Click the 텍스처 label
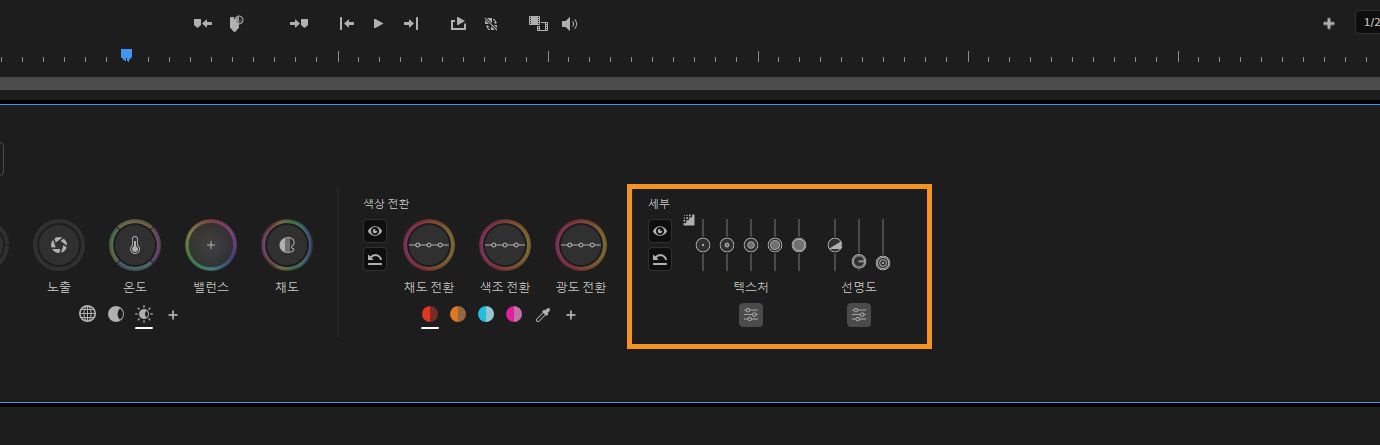 click(x=751, y=287)
